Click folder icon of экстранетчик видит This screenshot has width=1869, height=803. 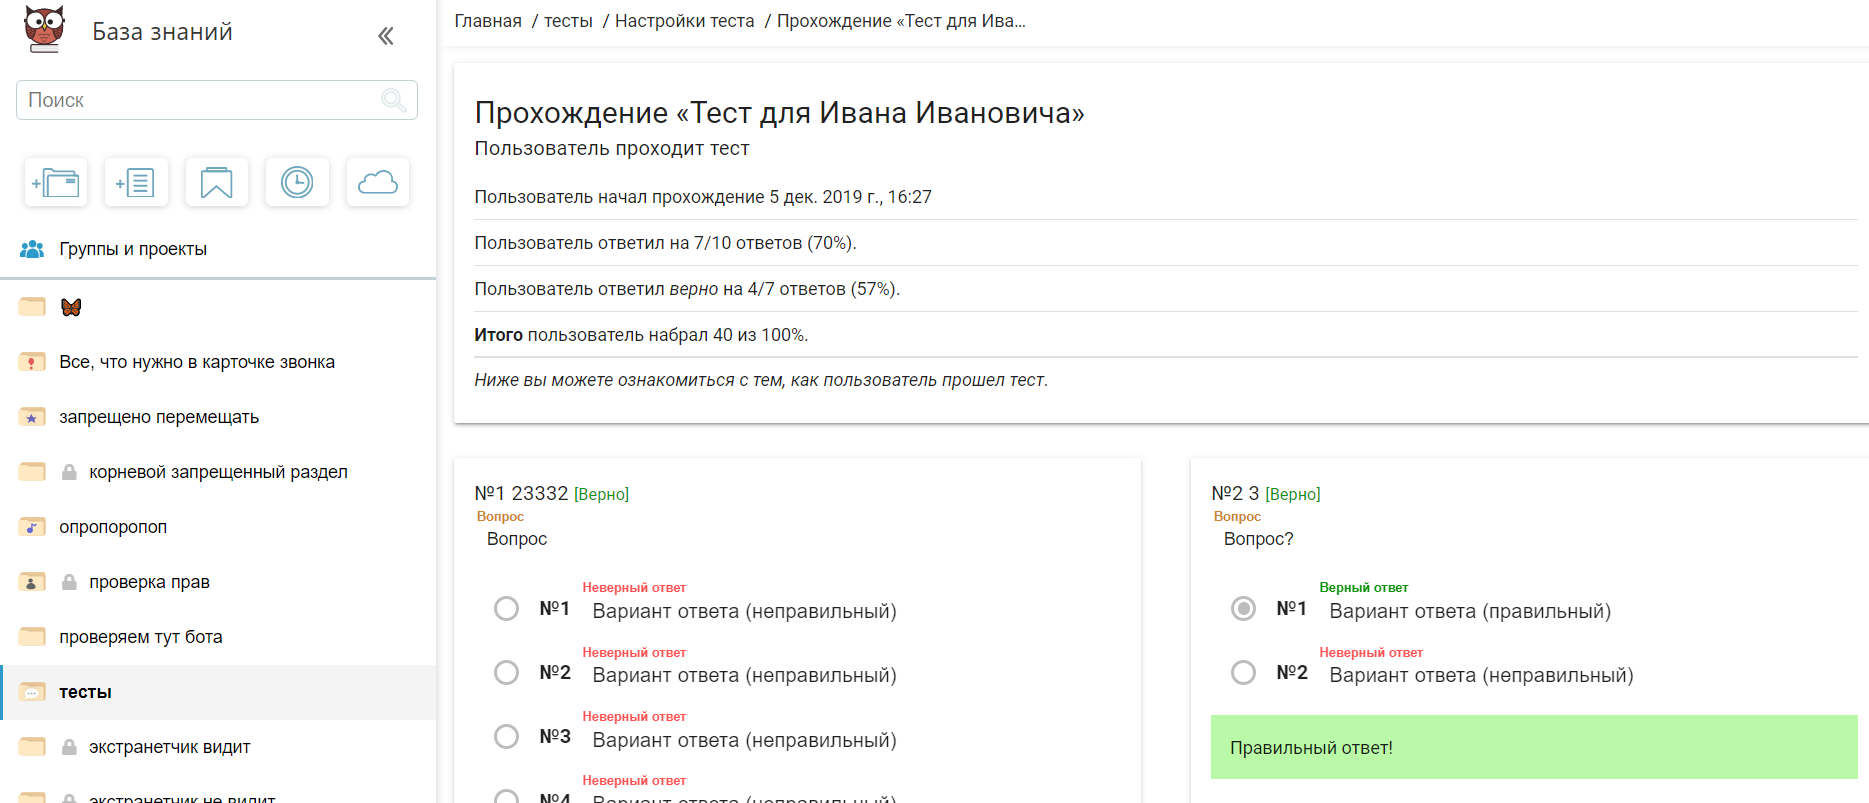tap(32, 747)
